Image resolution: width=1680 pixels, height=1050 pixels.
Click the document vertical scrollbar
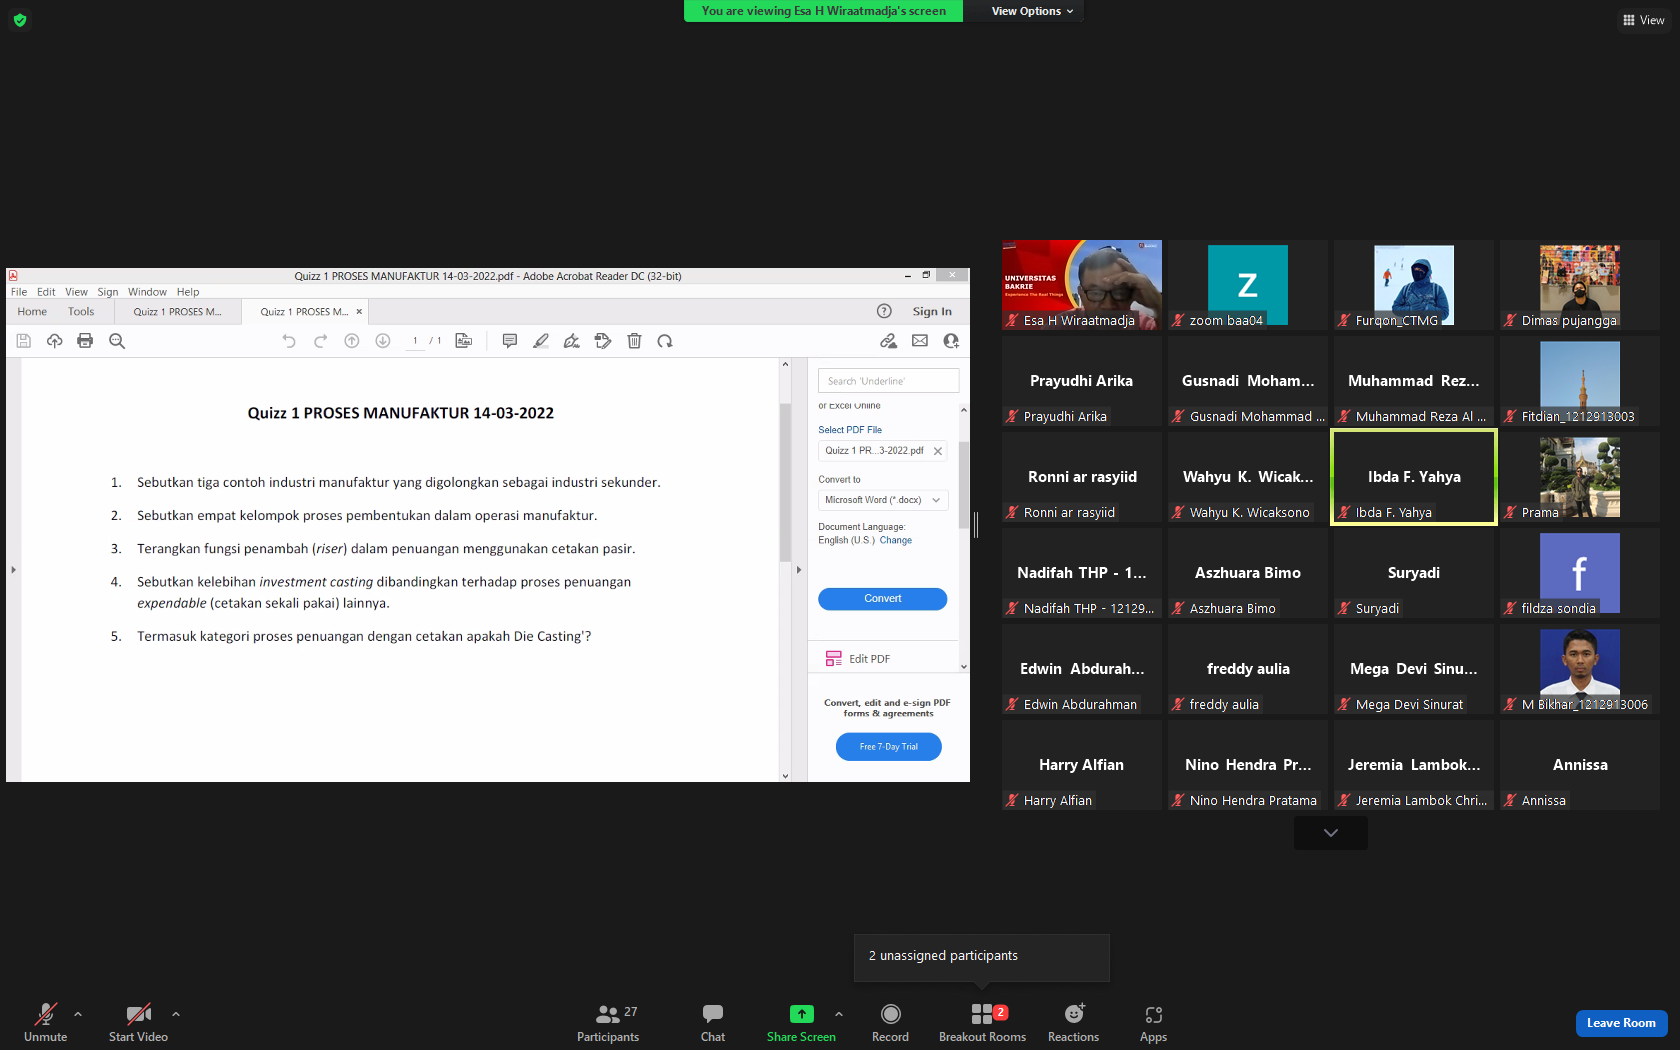[x=785, y=482]
